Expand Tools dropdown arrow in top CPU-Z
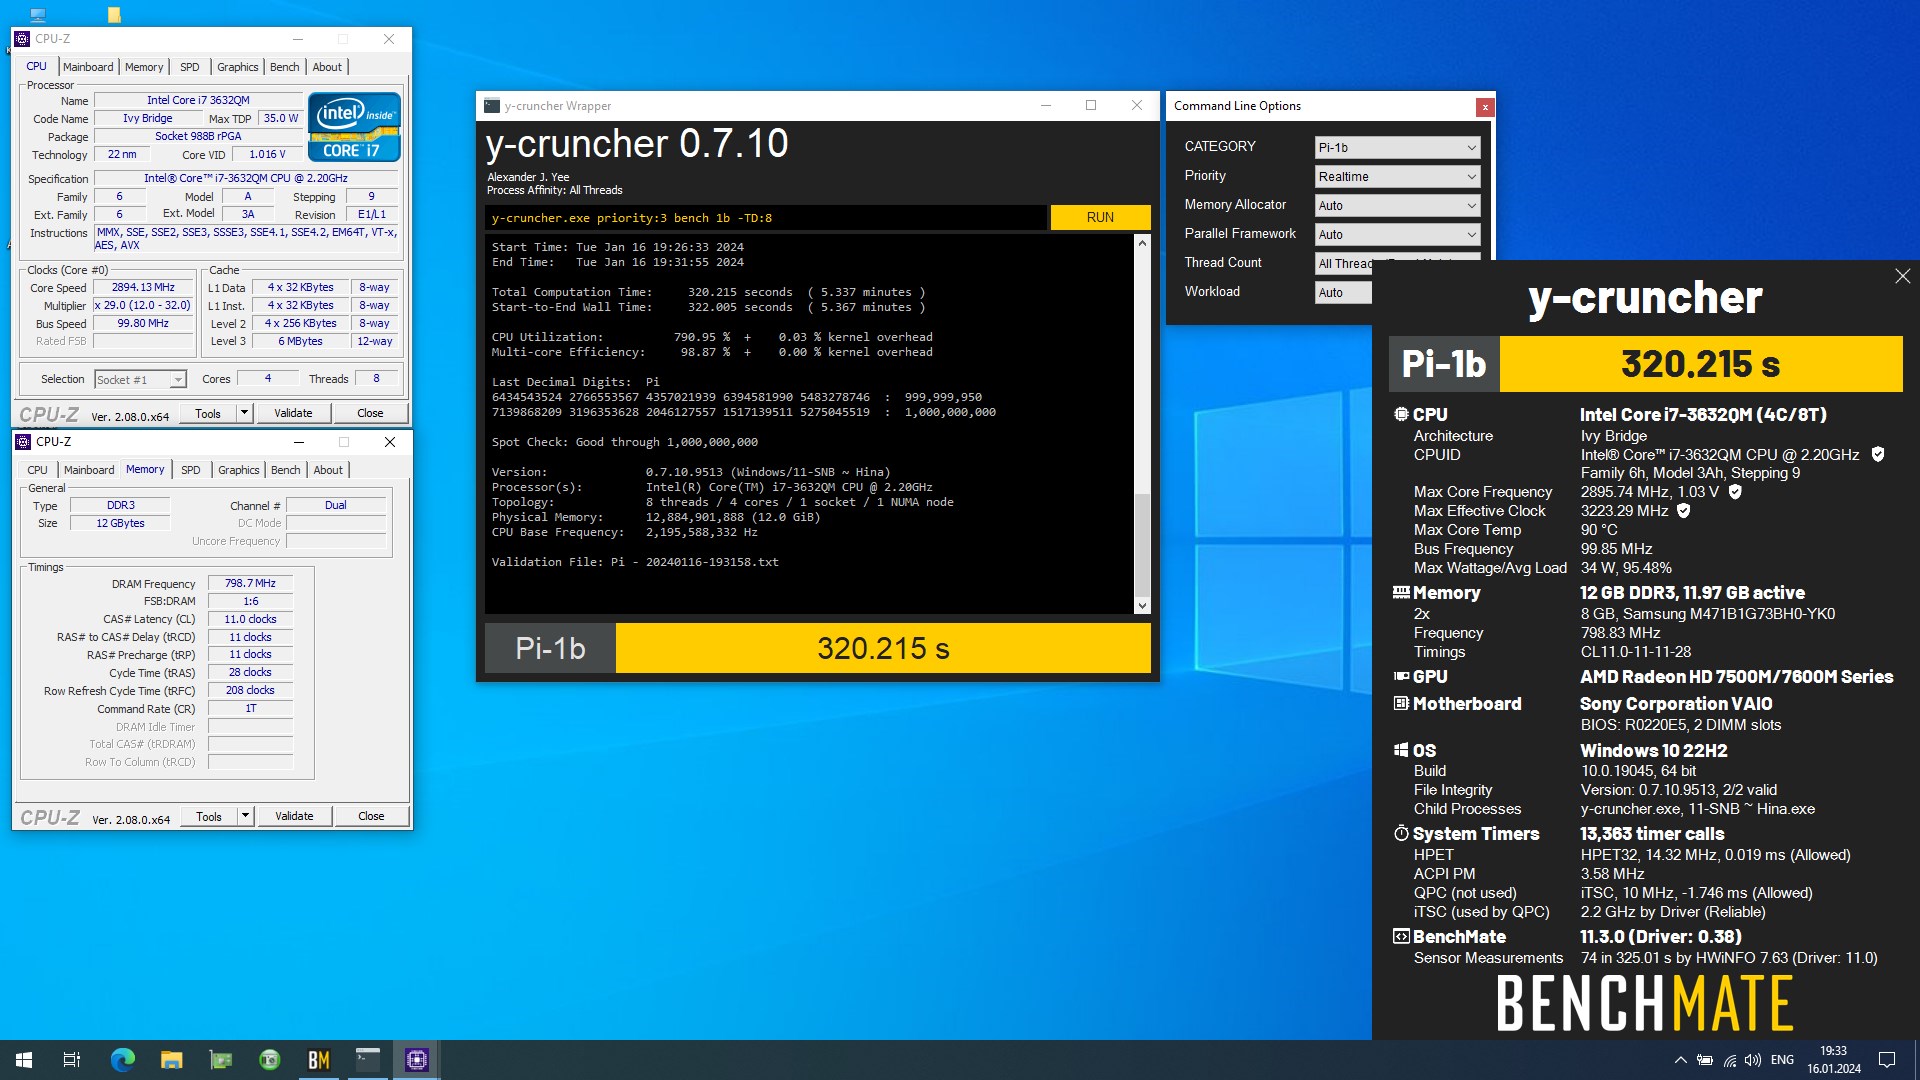The height and width of the screenshot is (1080, 1920). pyautogui.click(x=243, y=413)
